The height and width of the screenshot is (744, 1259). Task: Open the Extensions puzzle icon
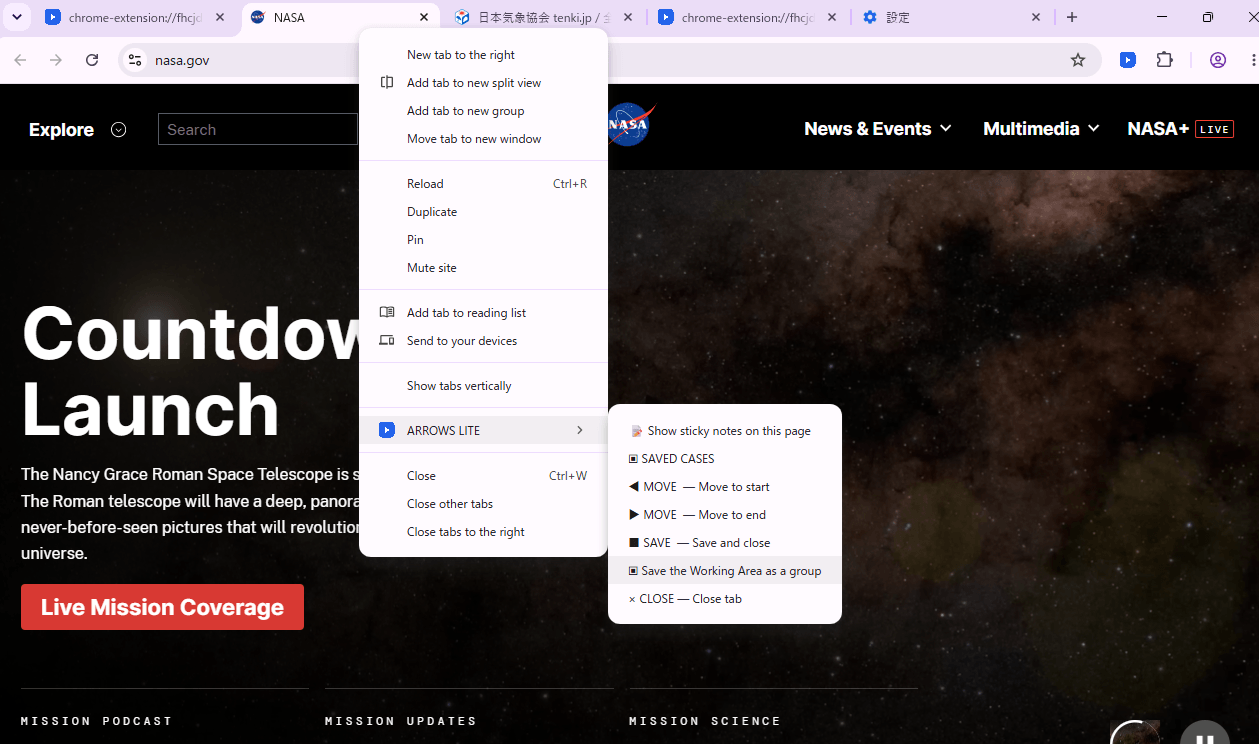click(x=1164, y=60)
